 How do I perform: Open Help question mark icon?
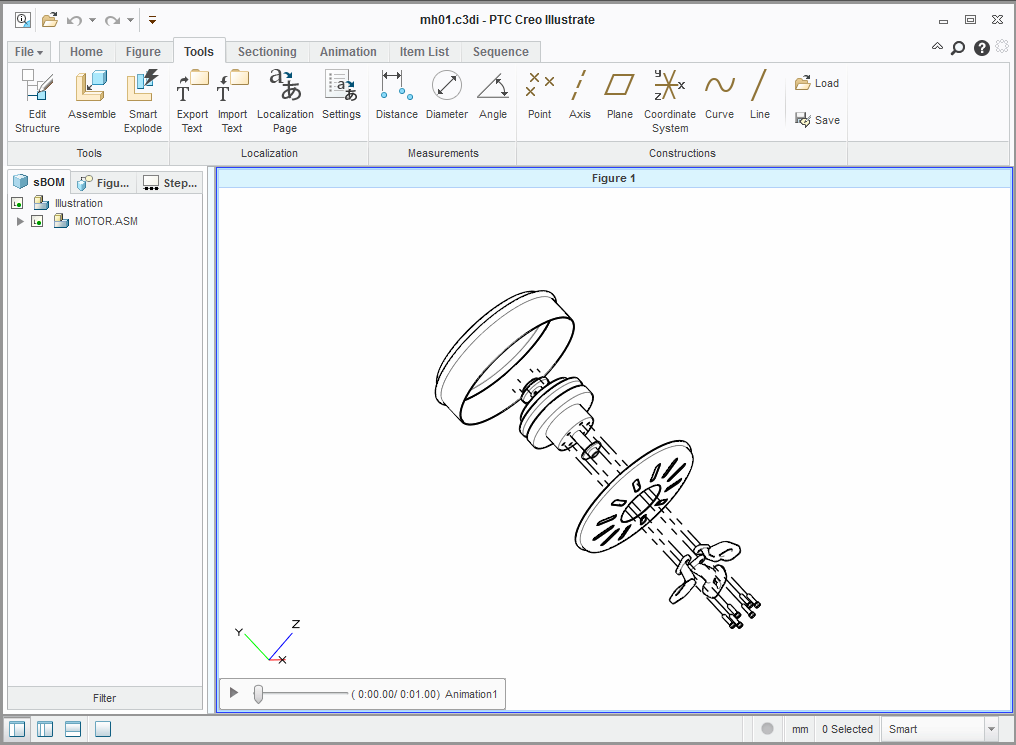coord(982,48)
